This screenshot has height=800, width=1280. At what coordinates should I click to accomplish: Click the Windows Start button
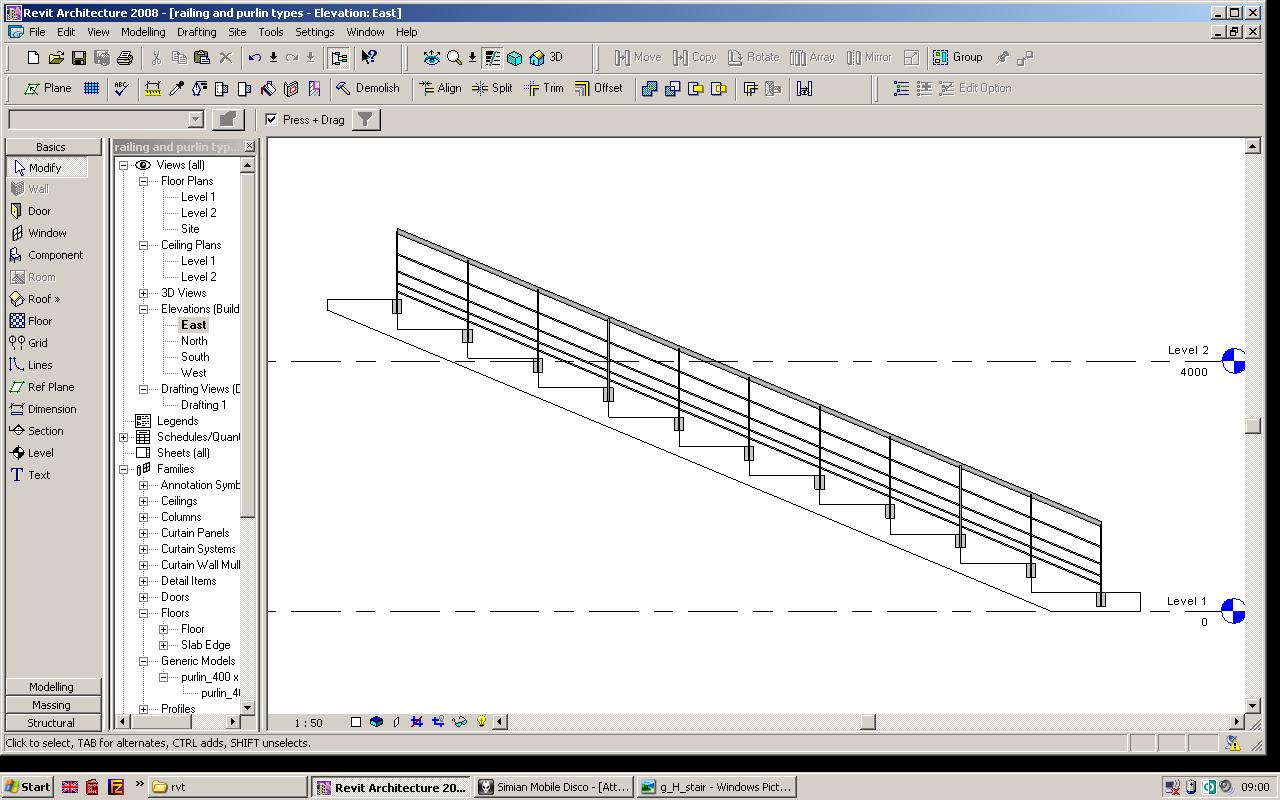click(x=27, y=787)
